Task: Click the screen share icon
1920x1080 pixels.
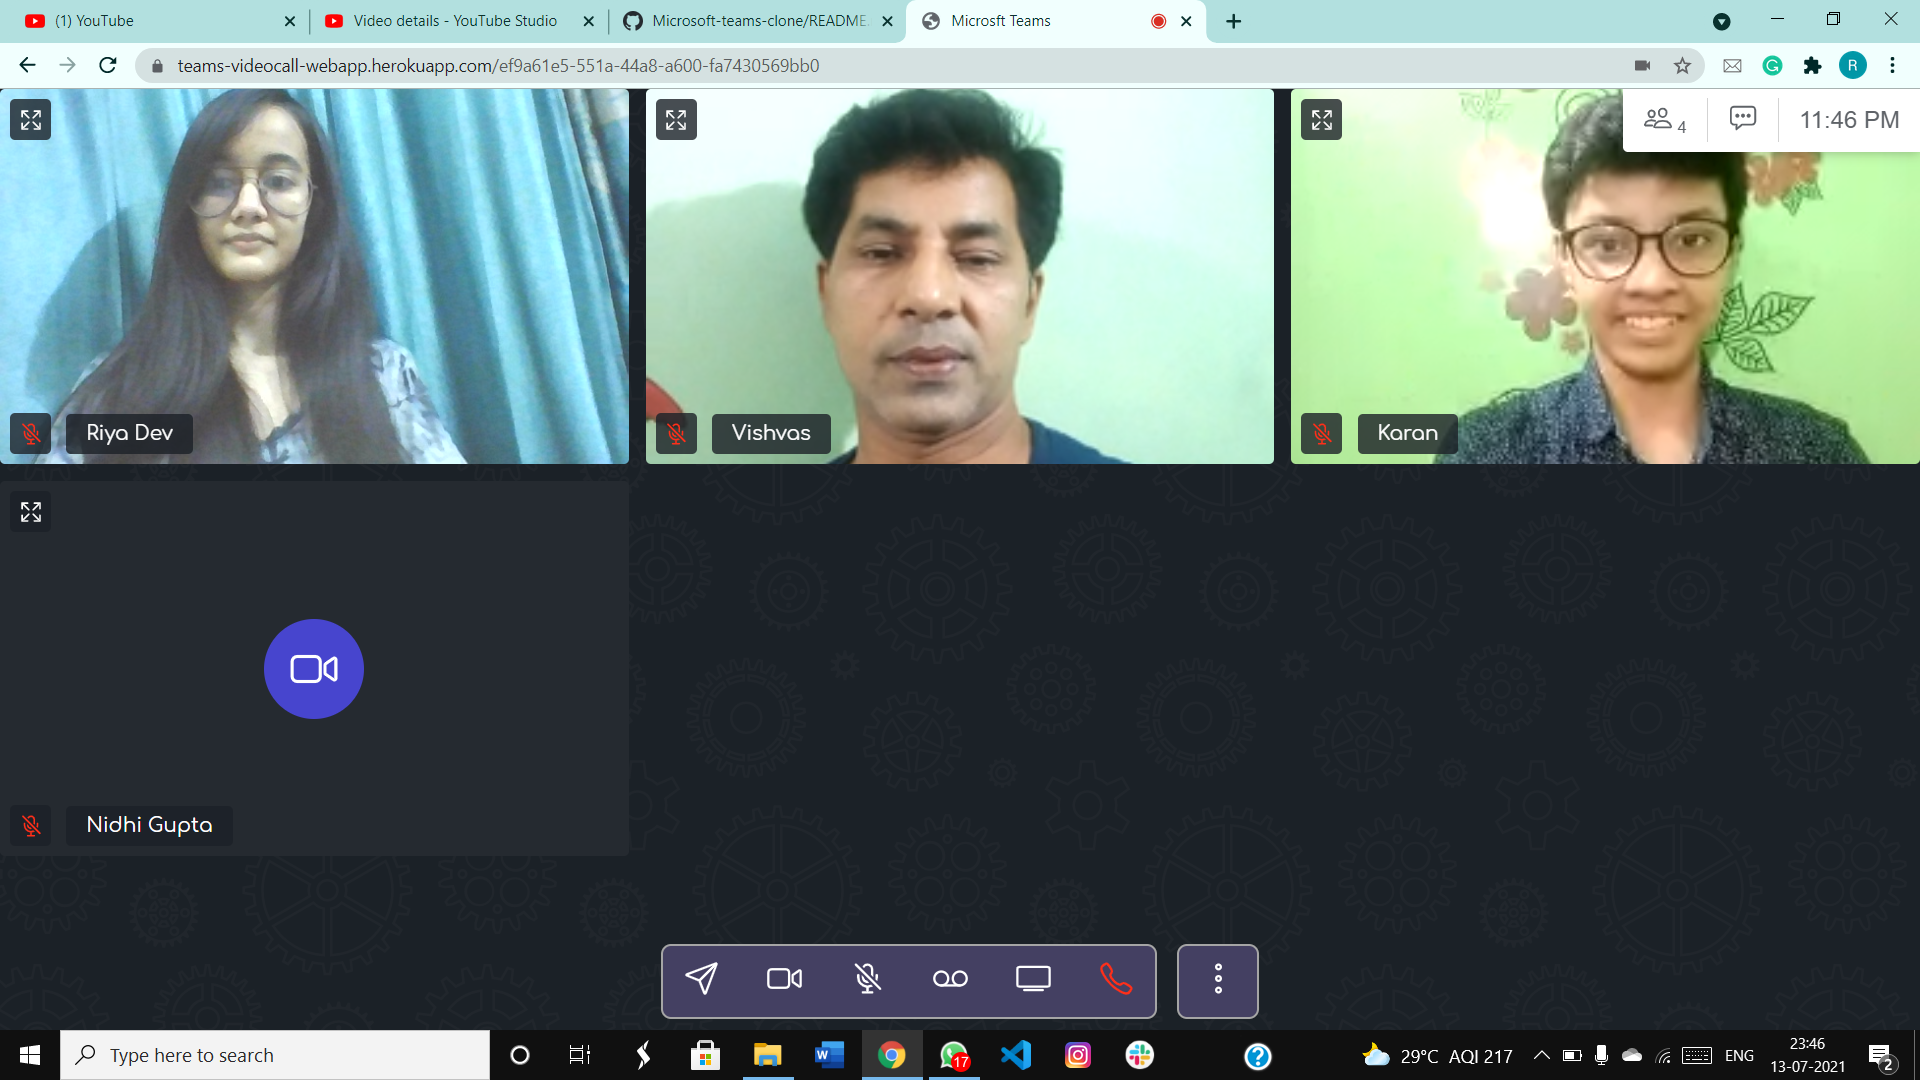Action: pyautogui.click(x=1033, y=980)
